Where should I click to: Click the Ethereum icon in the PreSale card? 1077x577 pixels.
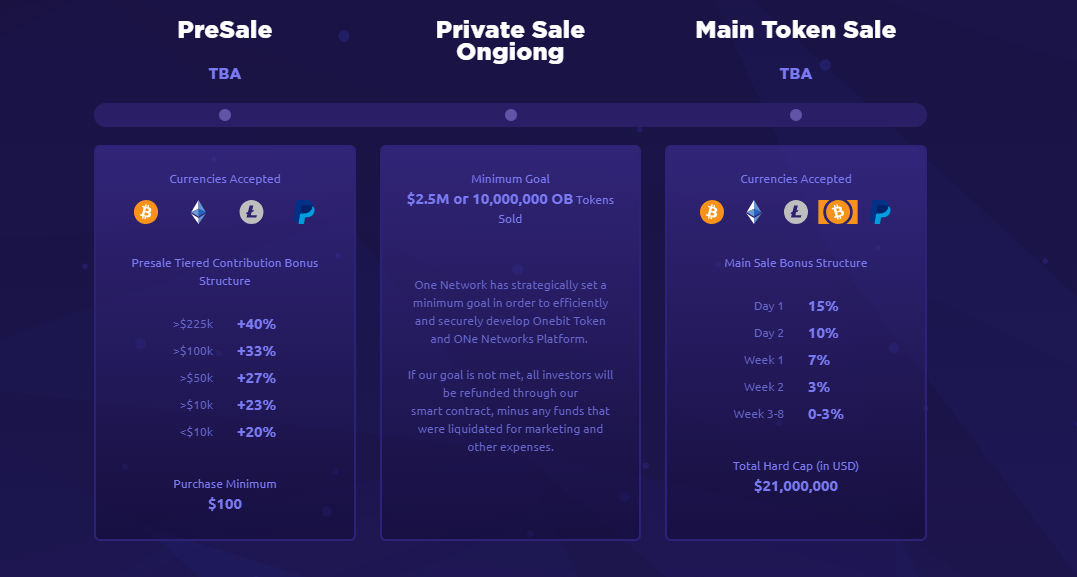coord(198,212)
